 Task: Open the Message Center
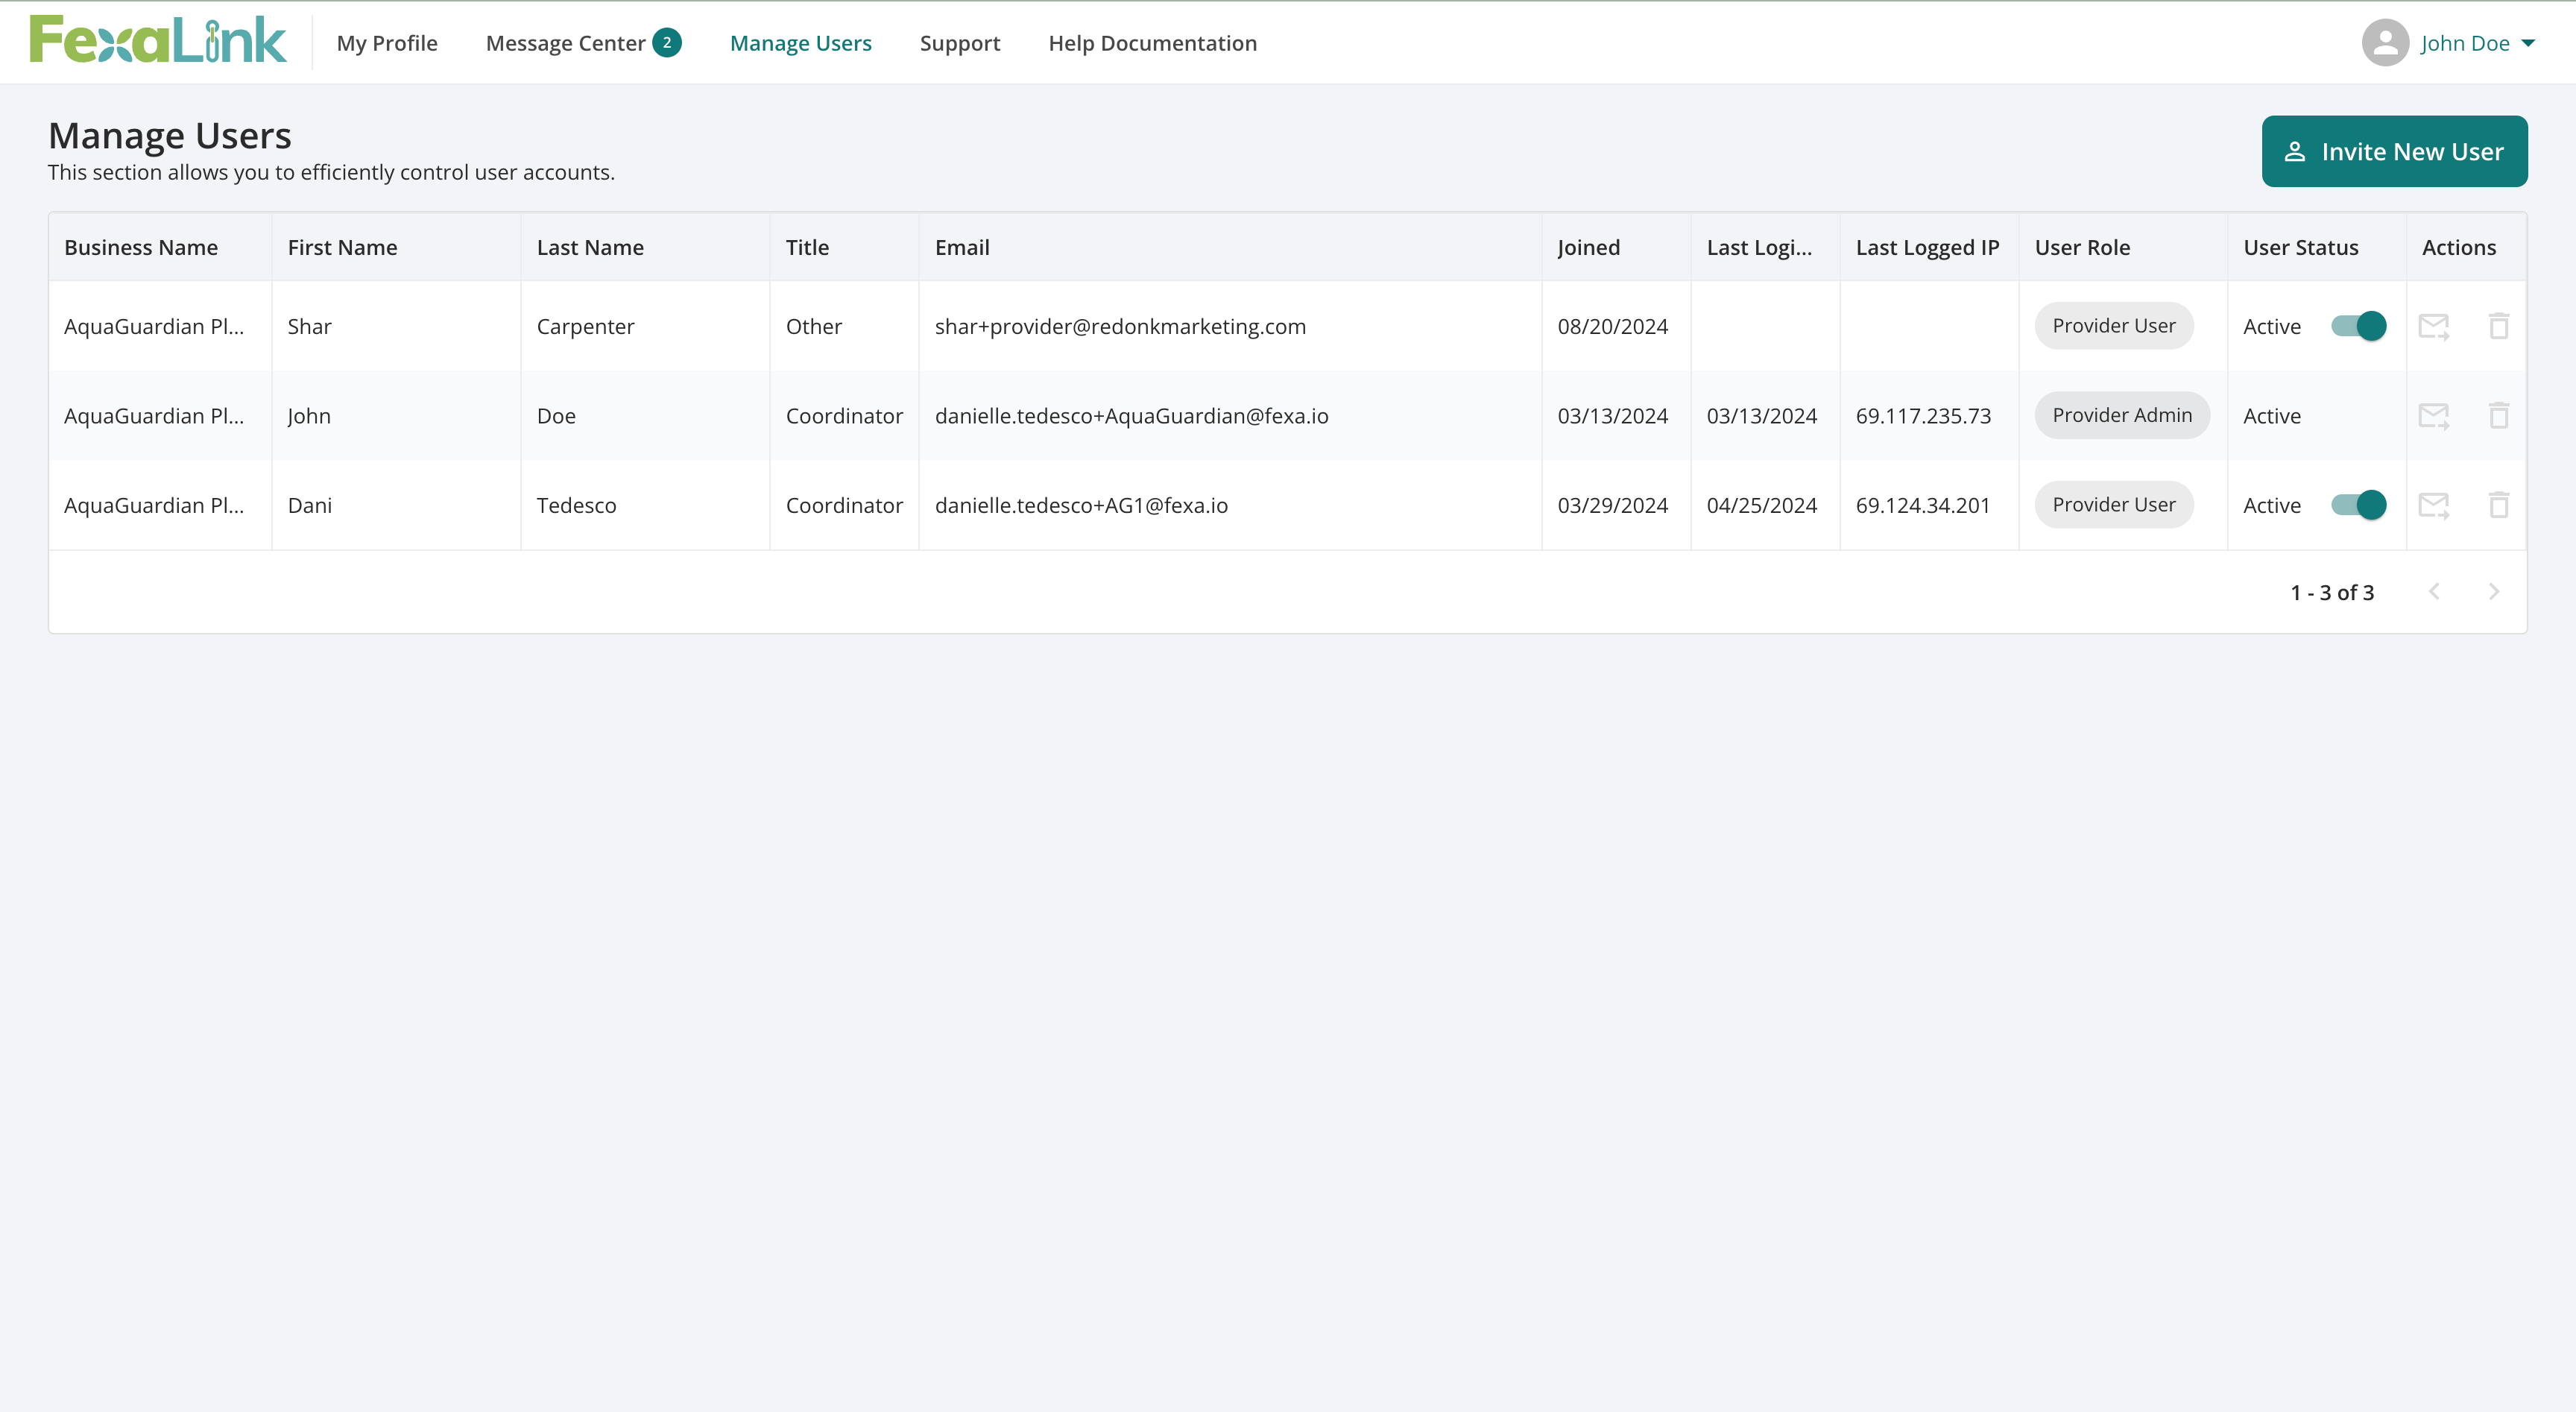click(x=566, y=42)
